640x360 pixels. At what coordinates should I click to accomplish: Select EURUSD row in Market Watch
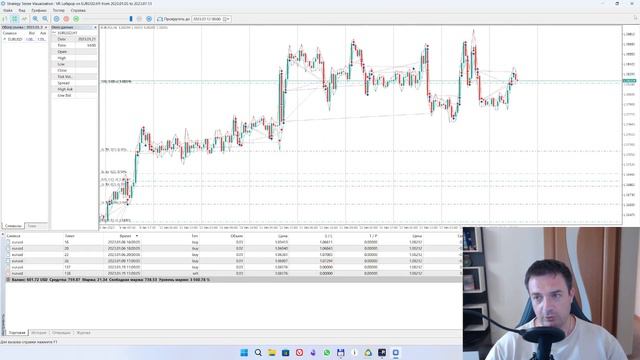tap(24, 39)
